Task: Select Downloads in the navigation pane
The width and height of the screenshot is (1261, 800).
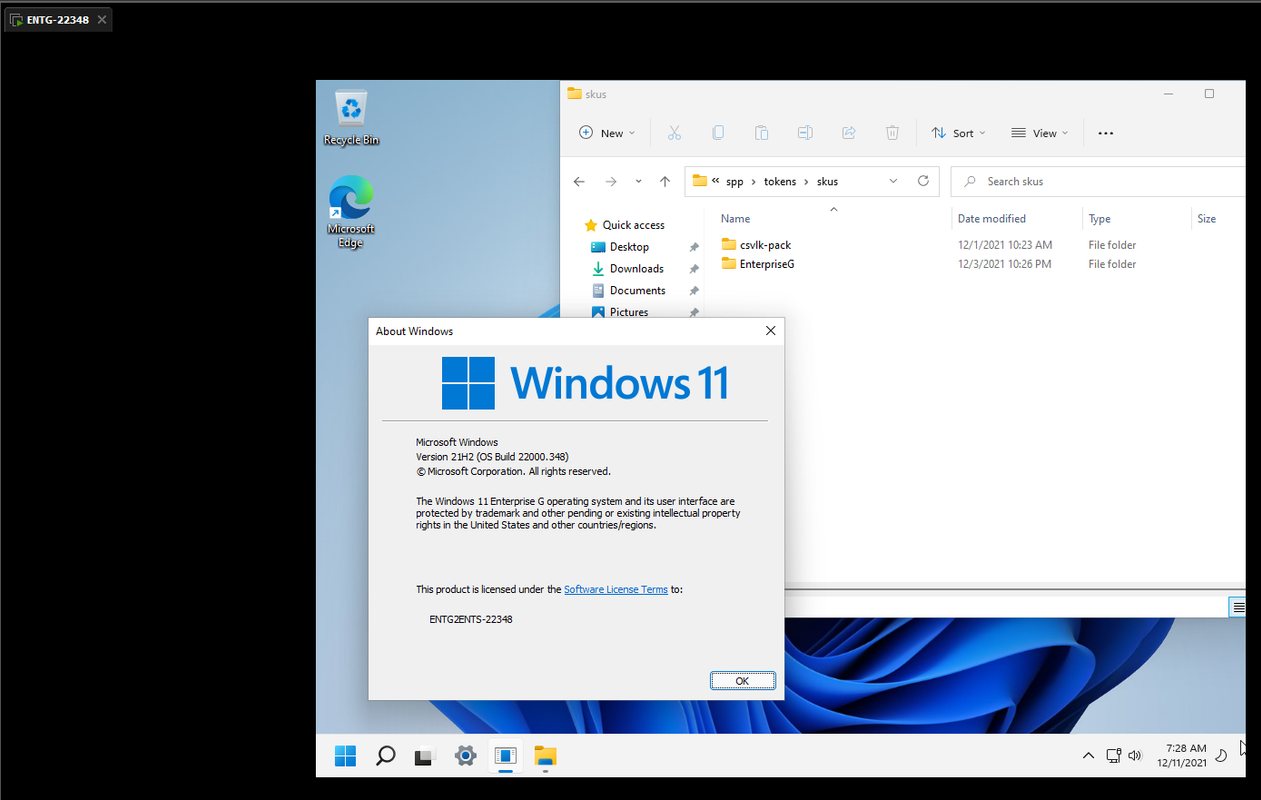Action: (636, 269)
